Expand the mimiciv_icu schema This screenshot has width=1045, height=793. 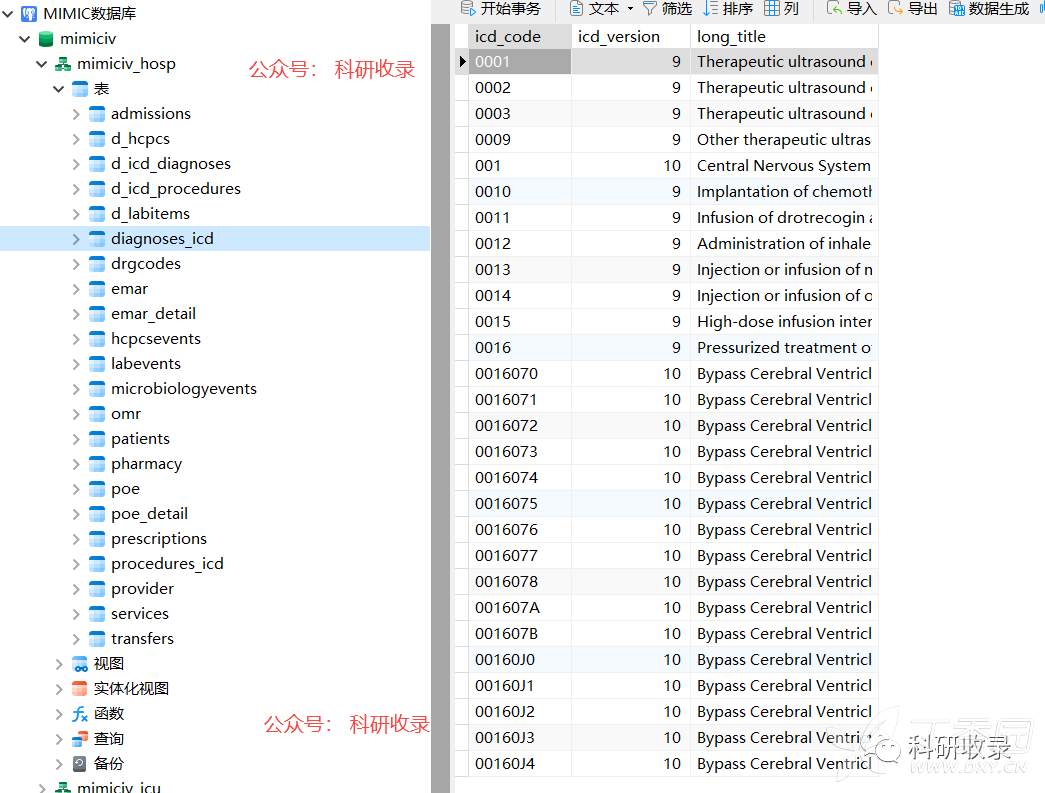point(42,788)
